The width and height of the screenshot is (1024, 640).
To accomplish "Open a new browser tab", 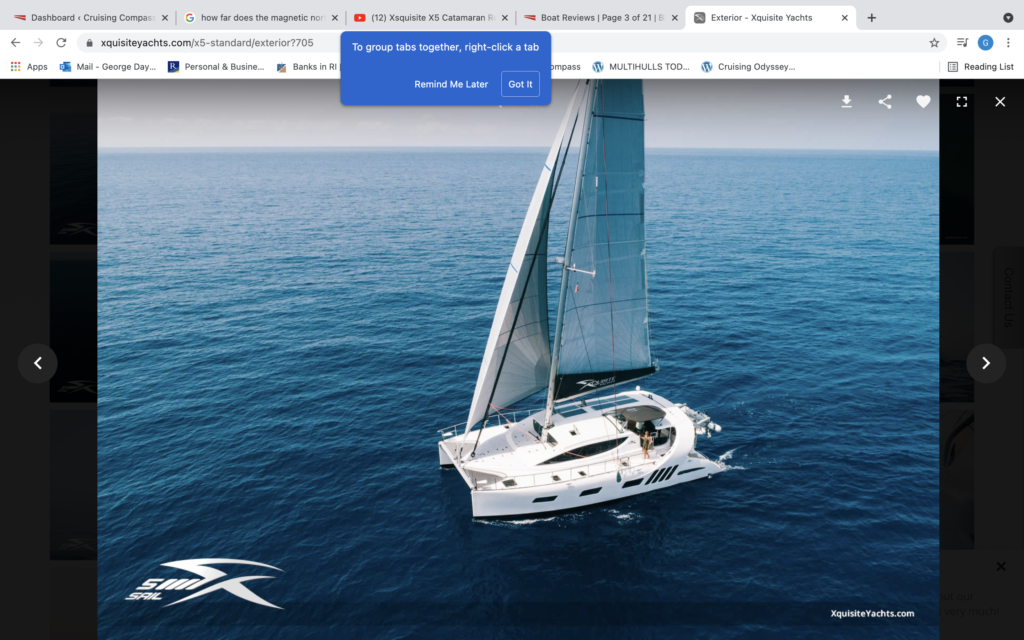I will pyautogui.click(x=872, y=18).
